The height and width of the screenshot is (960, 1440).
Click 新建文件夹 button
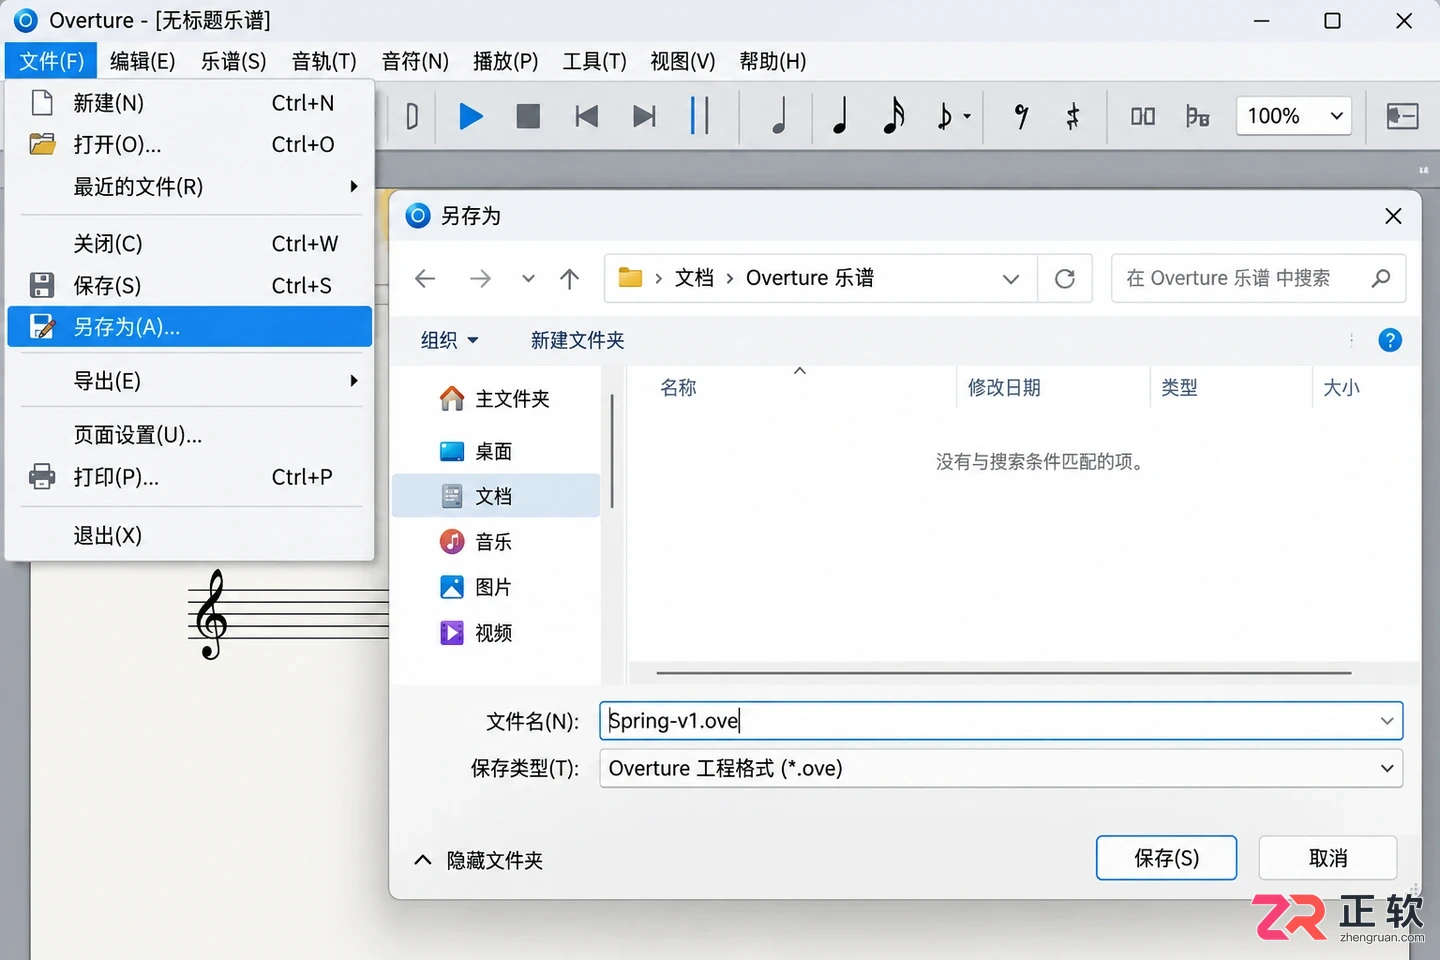tap(577, 341)
